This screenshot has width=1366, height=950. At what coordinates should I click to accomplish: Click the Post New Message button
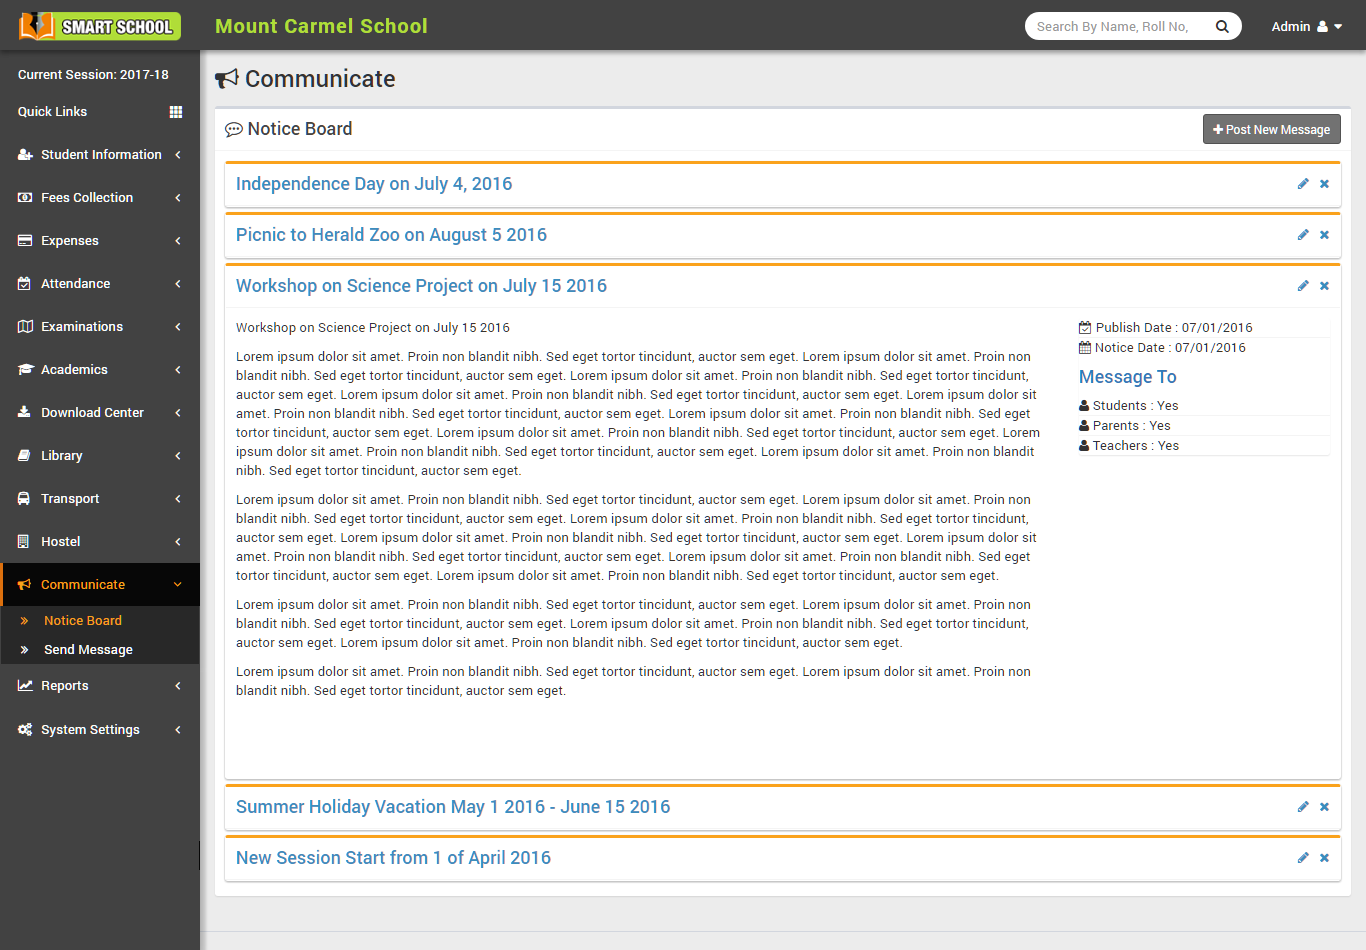point(1271,129)
